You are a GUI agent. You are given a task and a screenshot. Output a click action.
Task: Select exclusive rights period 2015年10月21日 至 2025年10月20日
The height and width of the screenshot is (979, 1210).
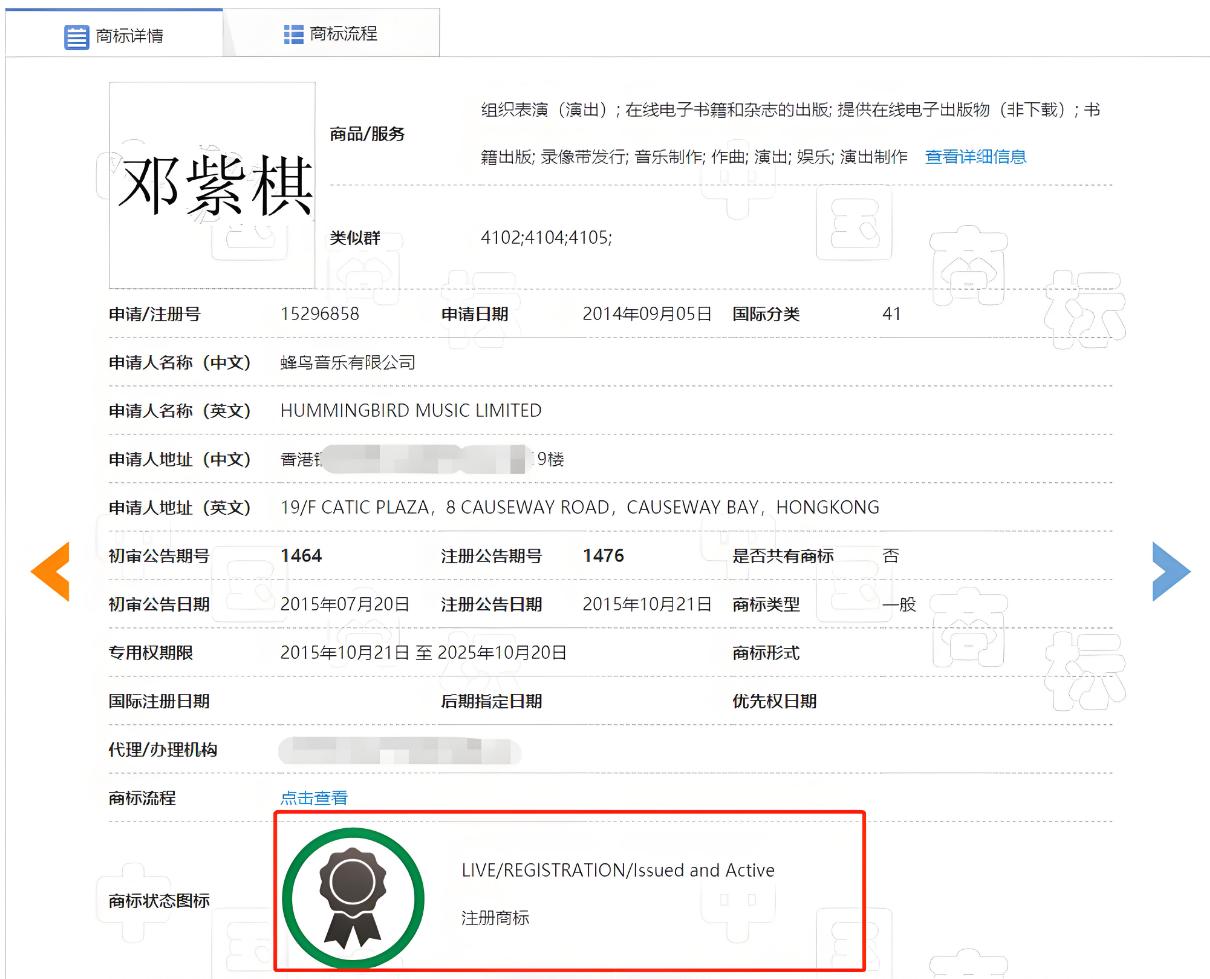point(424,653)
